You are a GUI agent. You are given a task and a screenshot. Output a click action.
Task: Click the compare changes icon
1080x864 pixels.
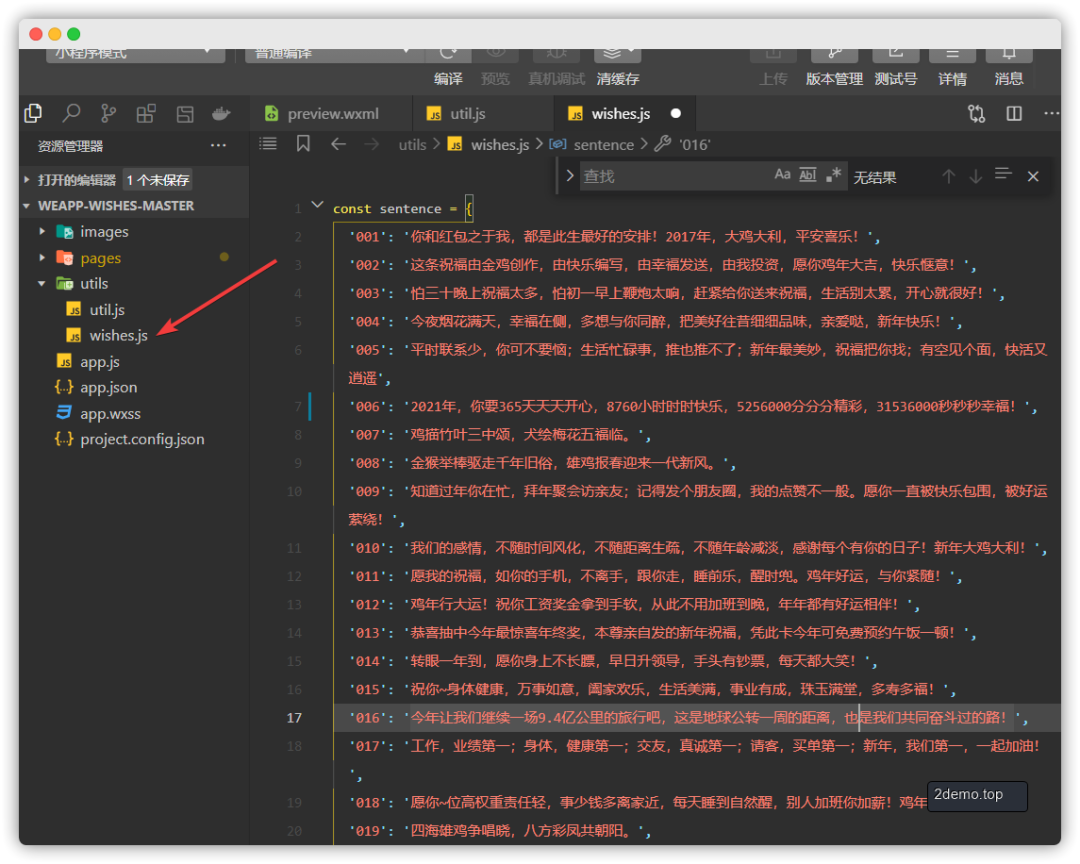coord(977,114)
